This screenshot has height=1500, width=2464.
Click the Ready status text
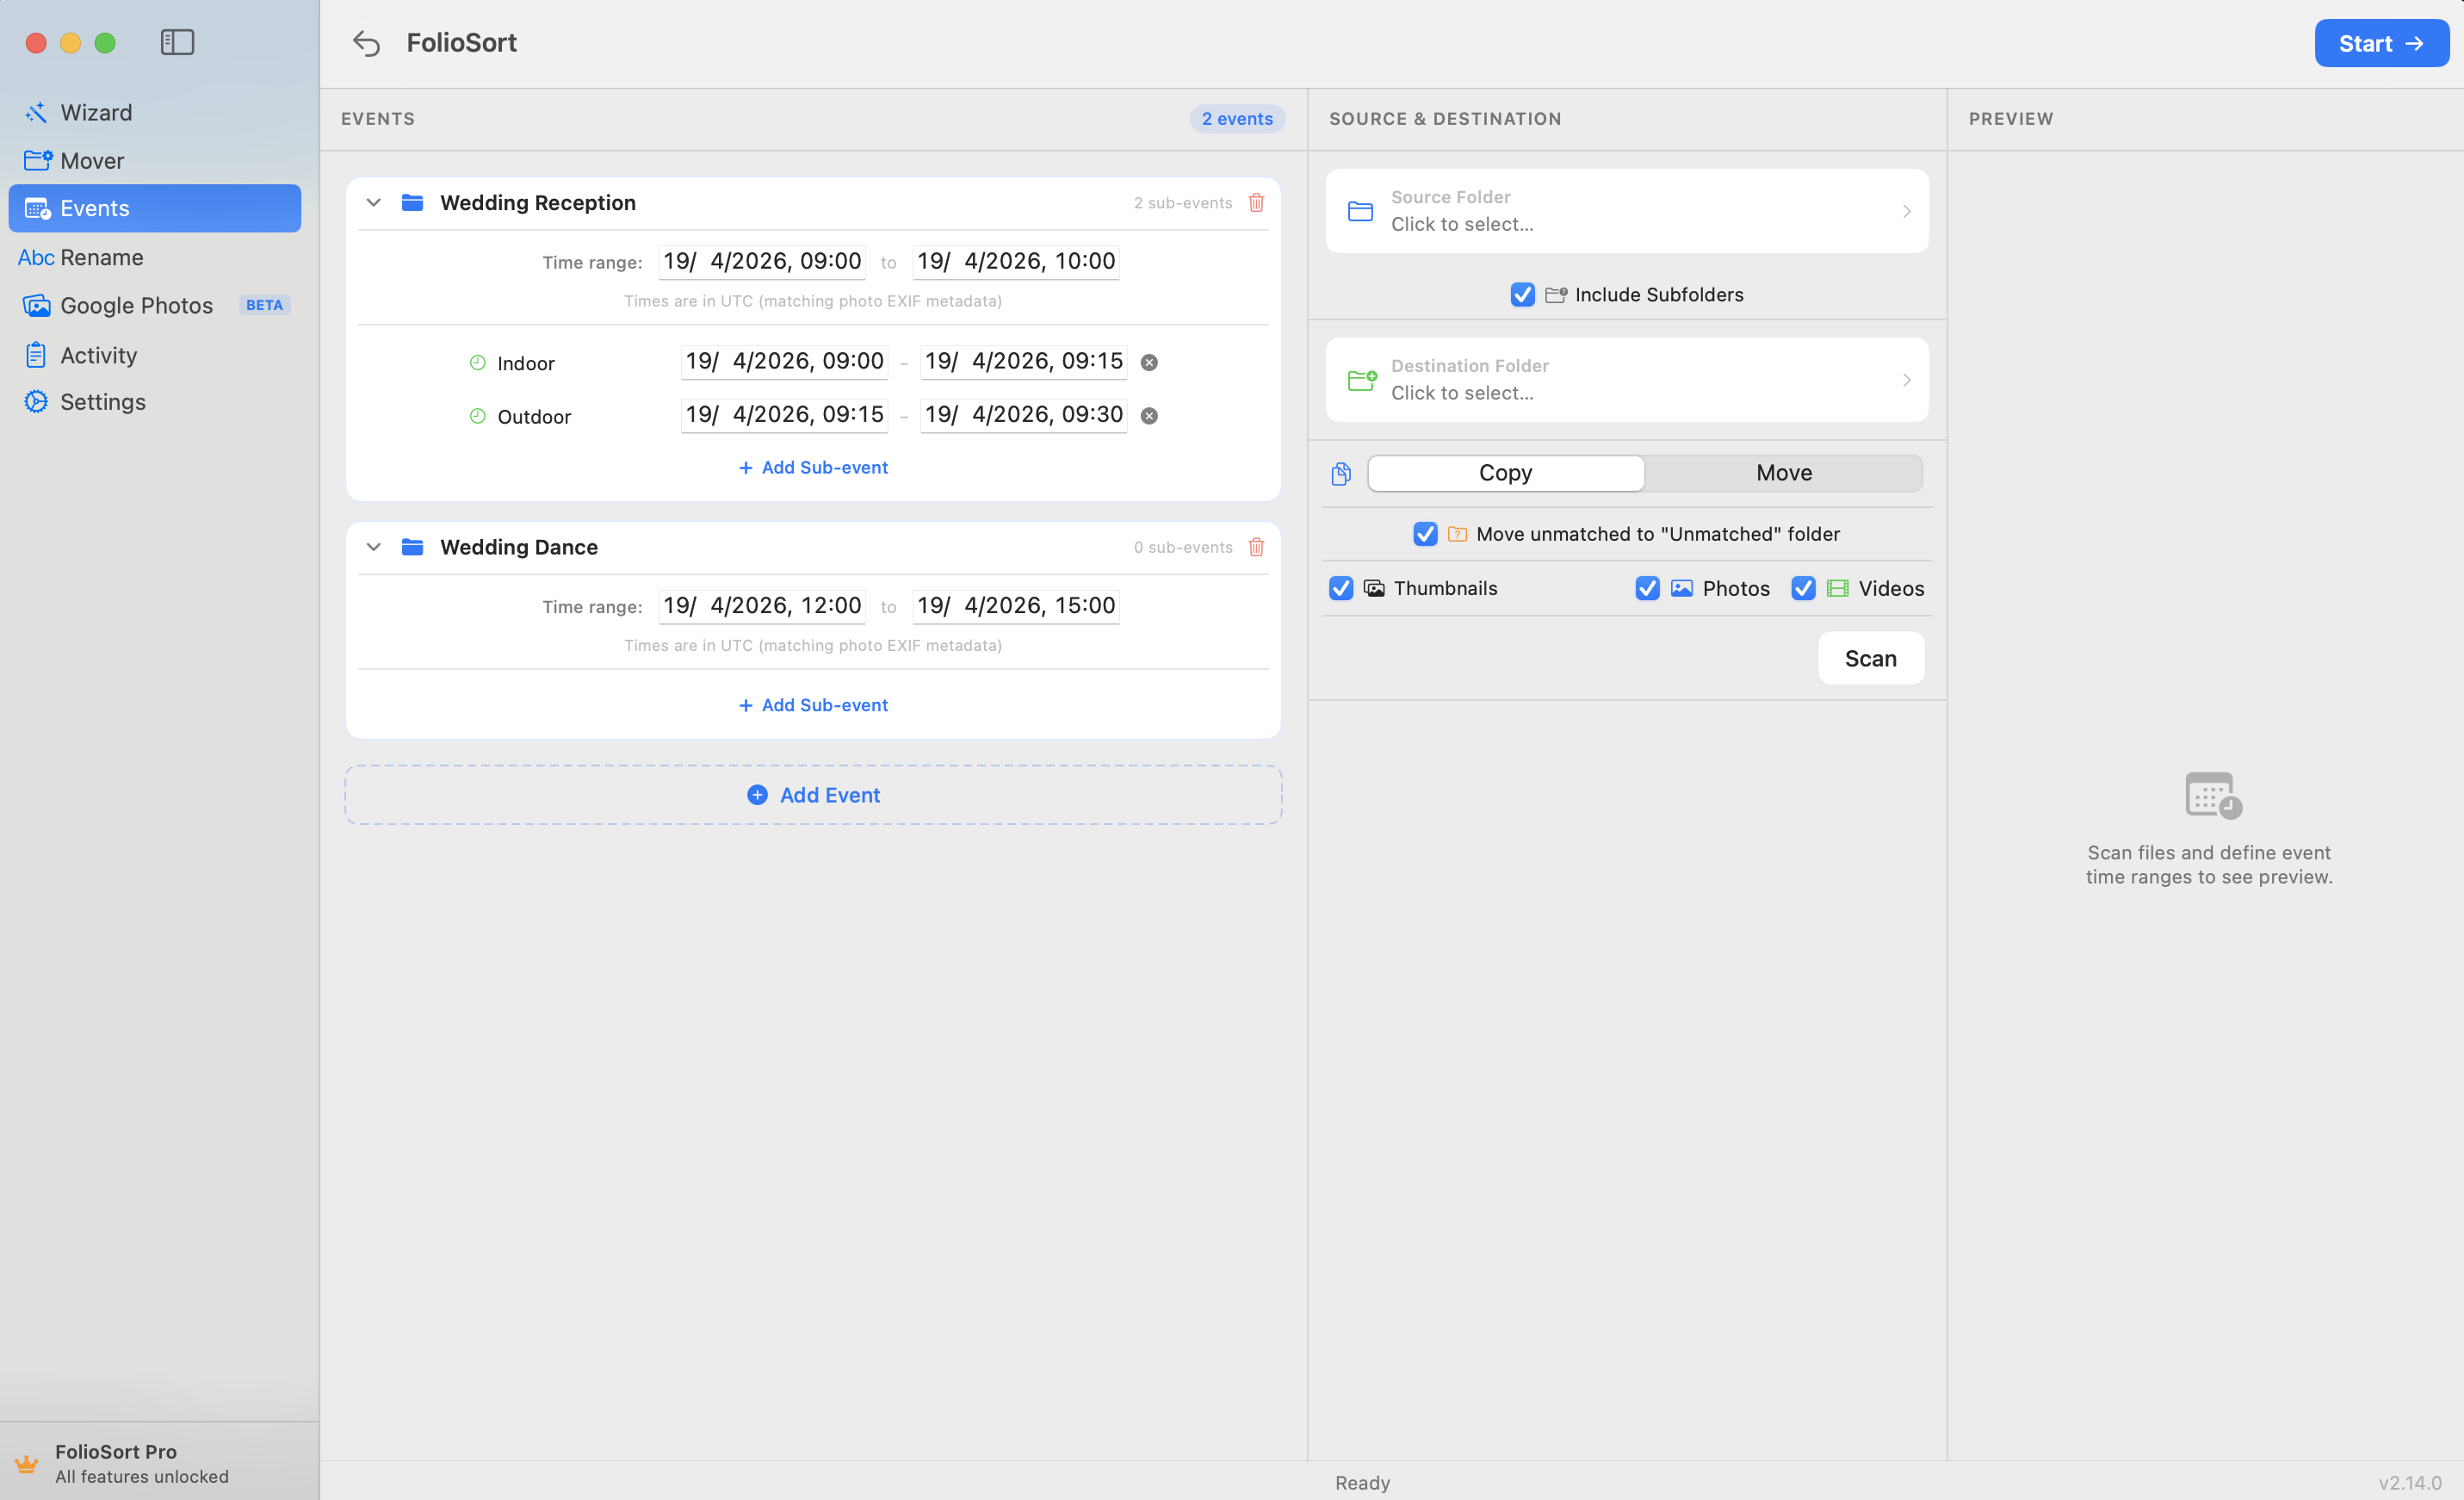[1362, 1482]
